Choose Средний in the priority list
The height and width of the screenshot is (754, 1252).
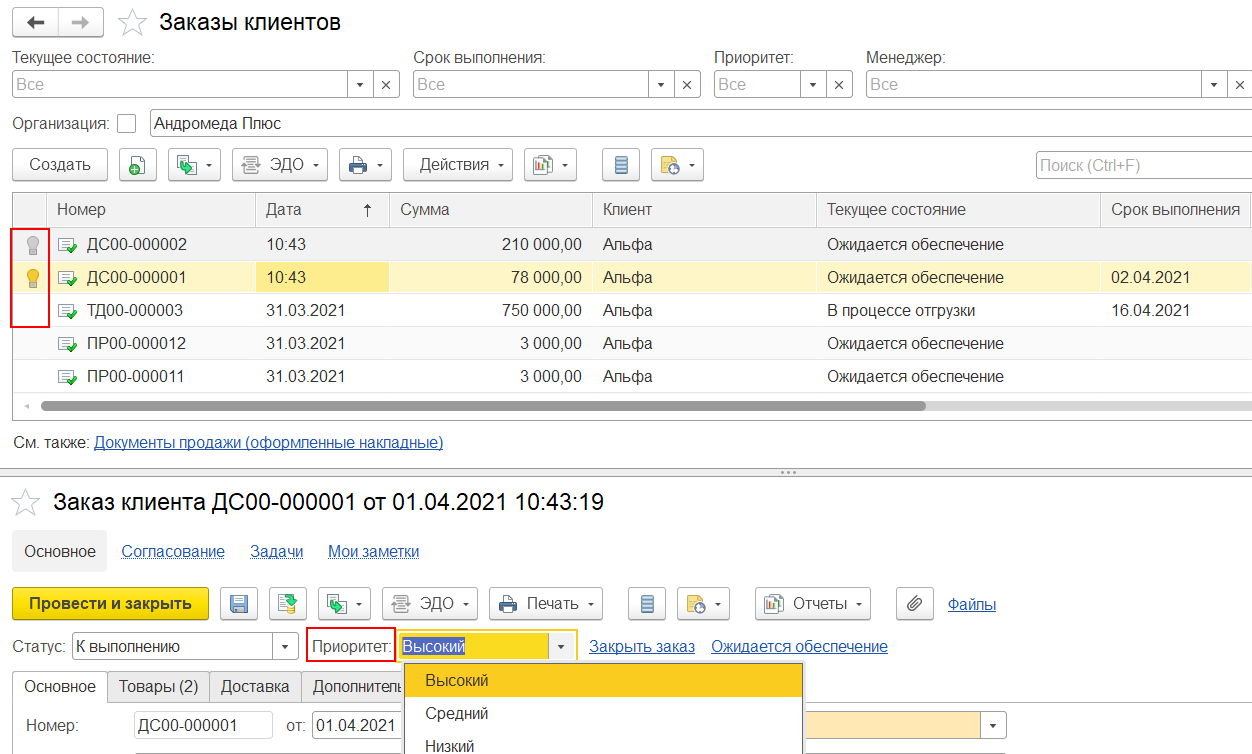click(457, 714)
